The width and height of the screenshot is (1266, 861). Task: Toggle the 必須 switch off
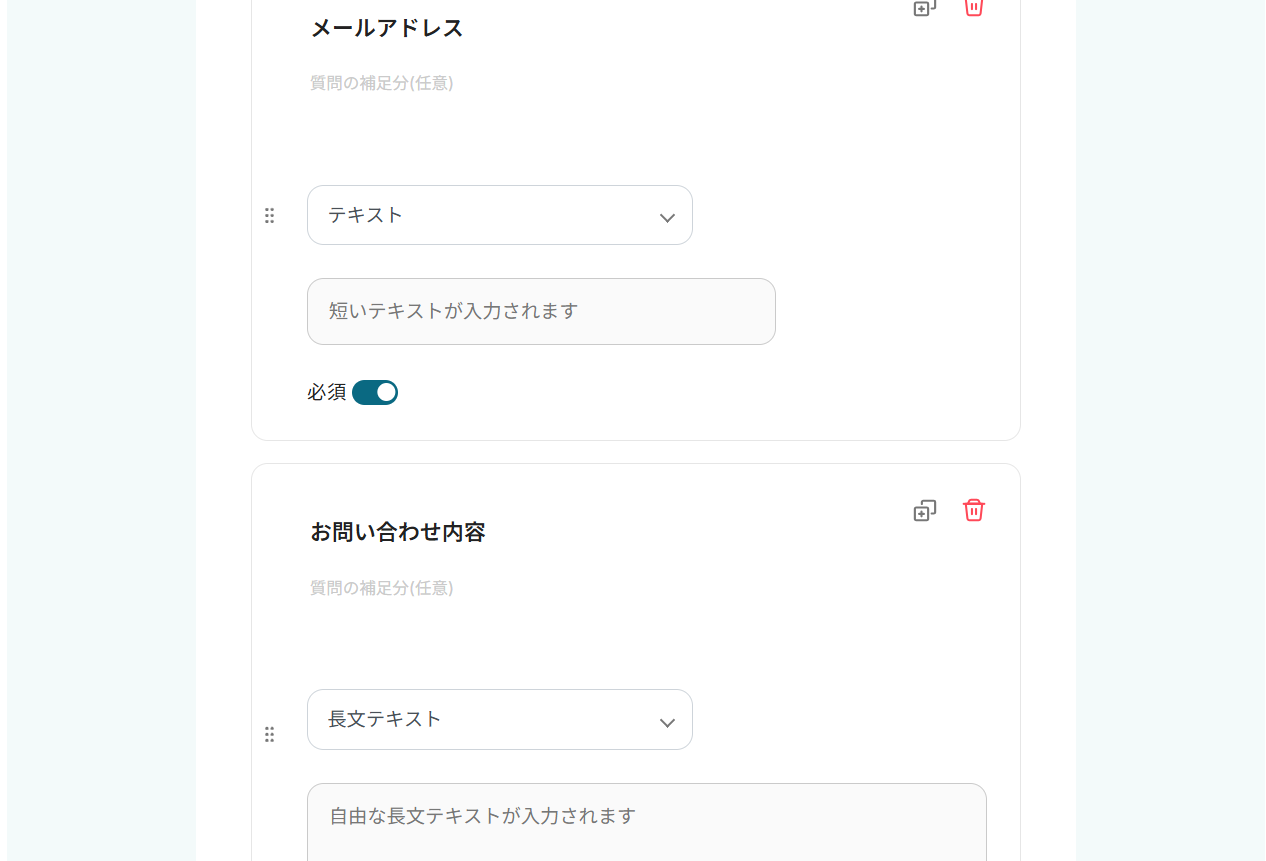375,393
